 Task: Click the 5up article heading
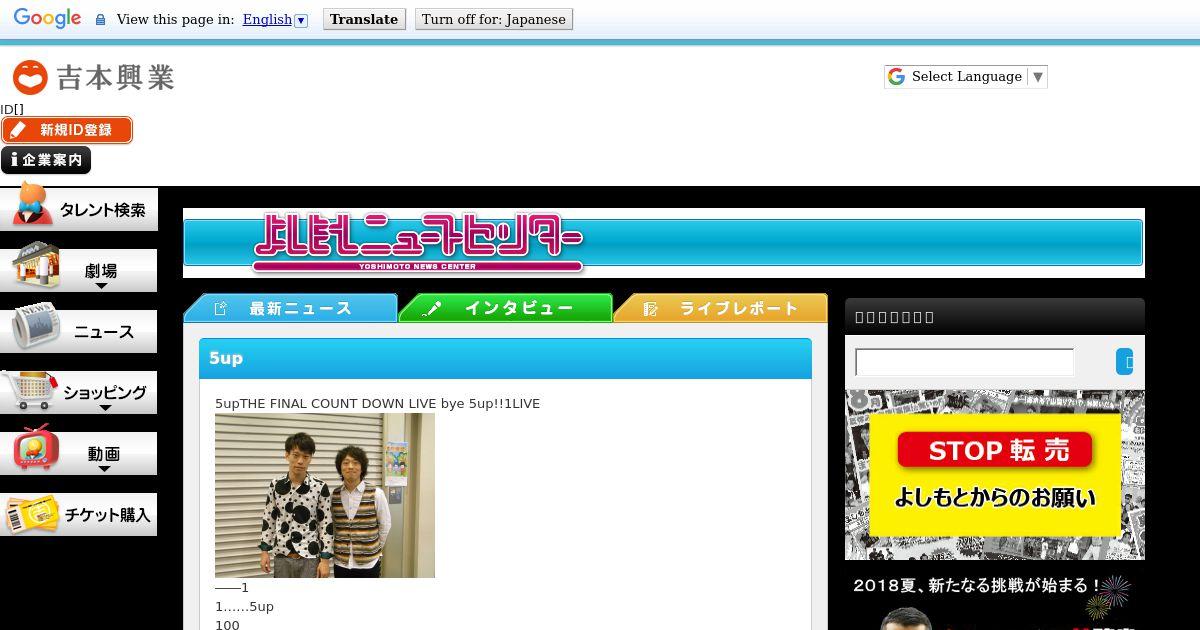click(x=226, y=358)
